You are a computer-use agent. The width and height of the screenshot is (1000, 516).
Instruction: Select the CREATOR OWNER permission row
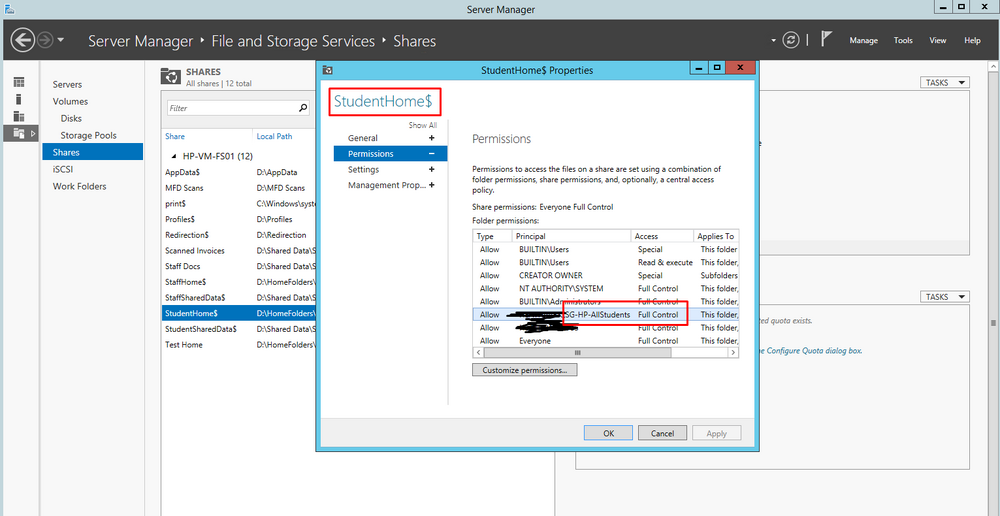click(606, 276)
